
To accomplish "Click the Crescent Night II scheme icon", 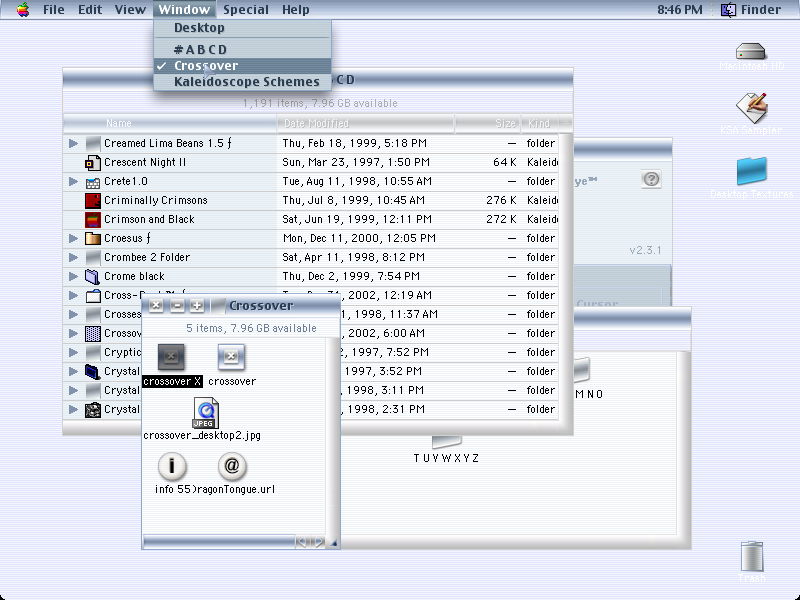I will 93,163.
